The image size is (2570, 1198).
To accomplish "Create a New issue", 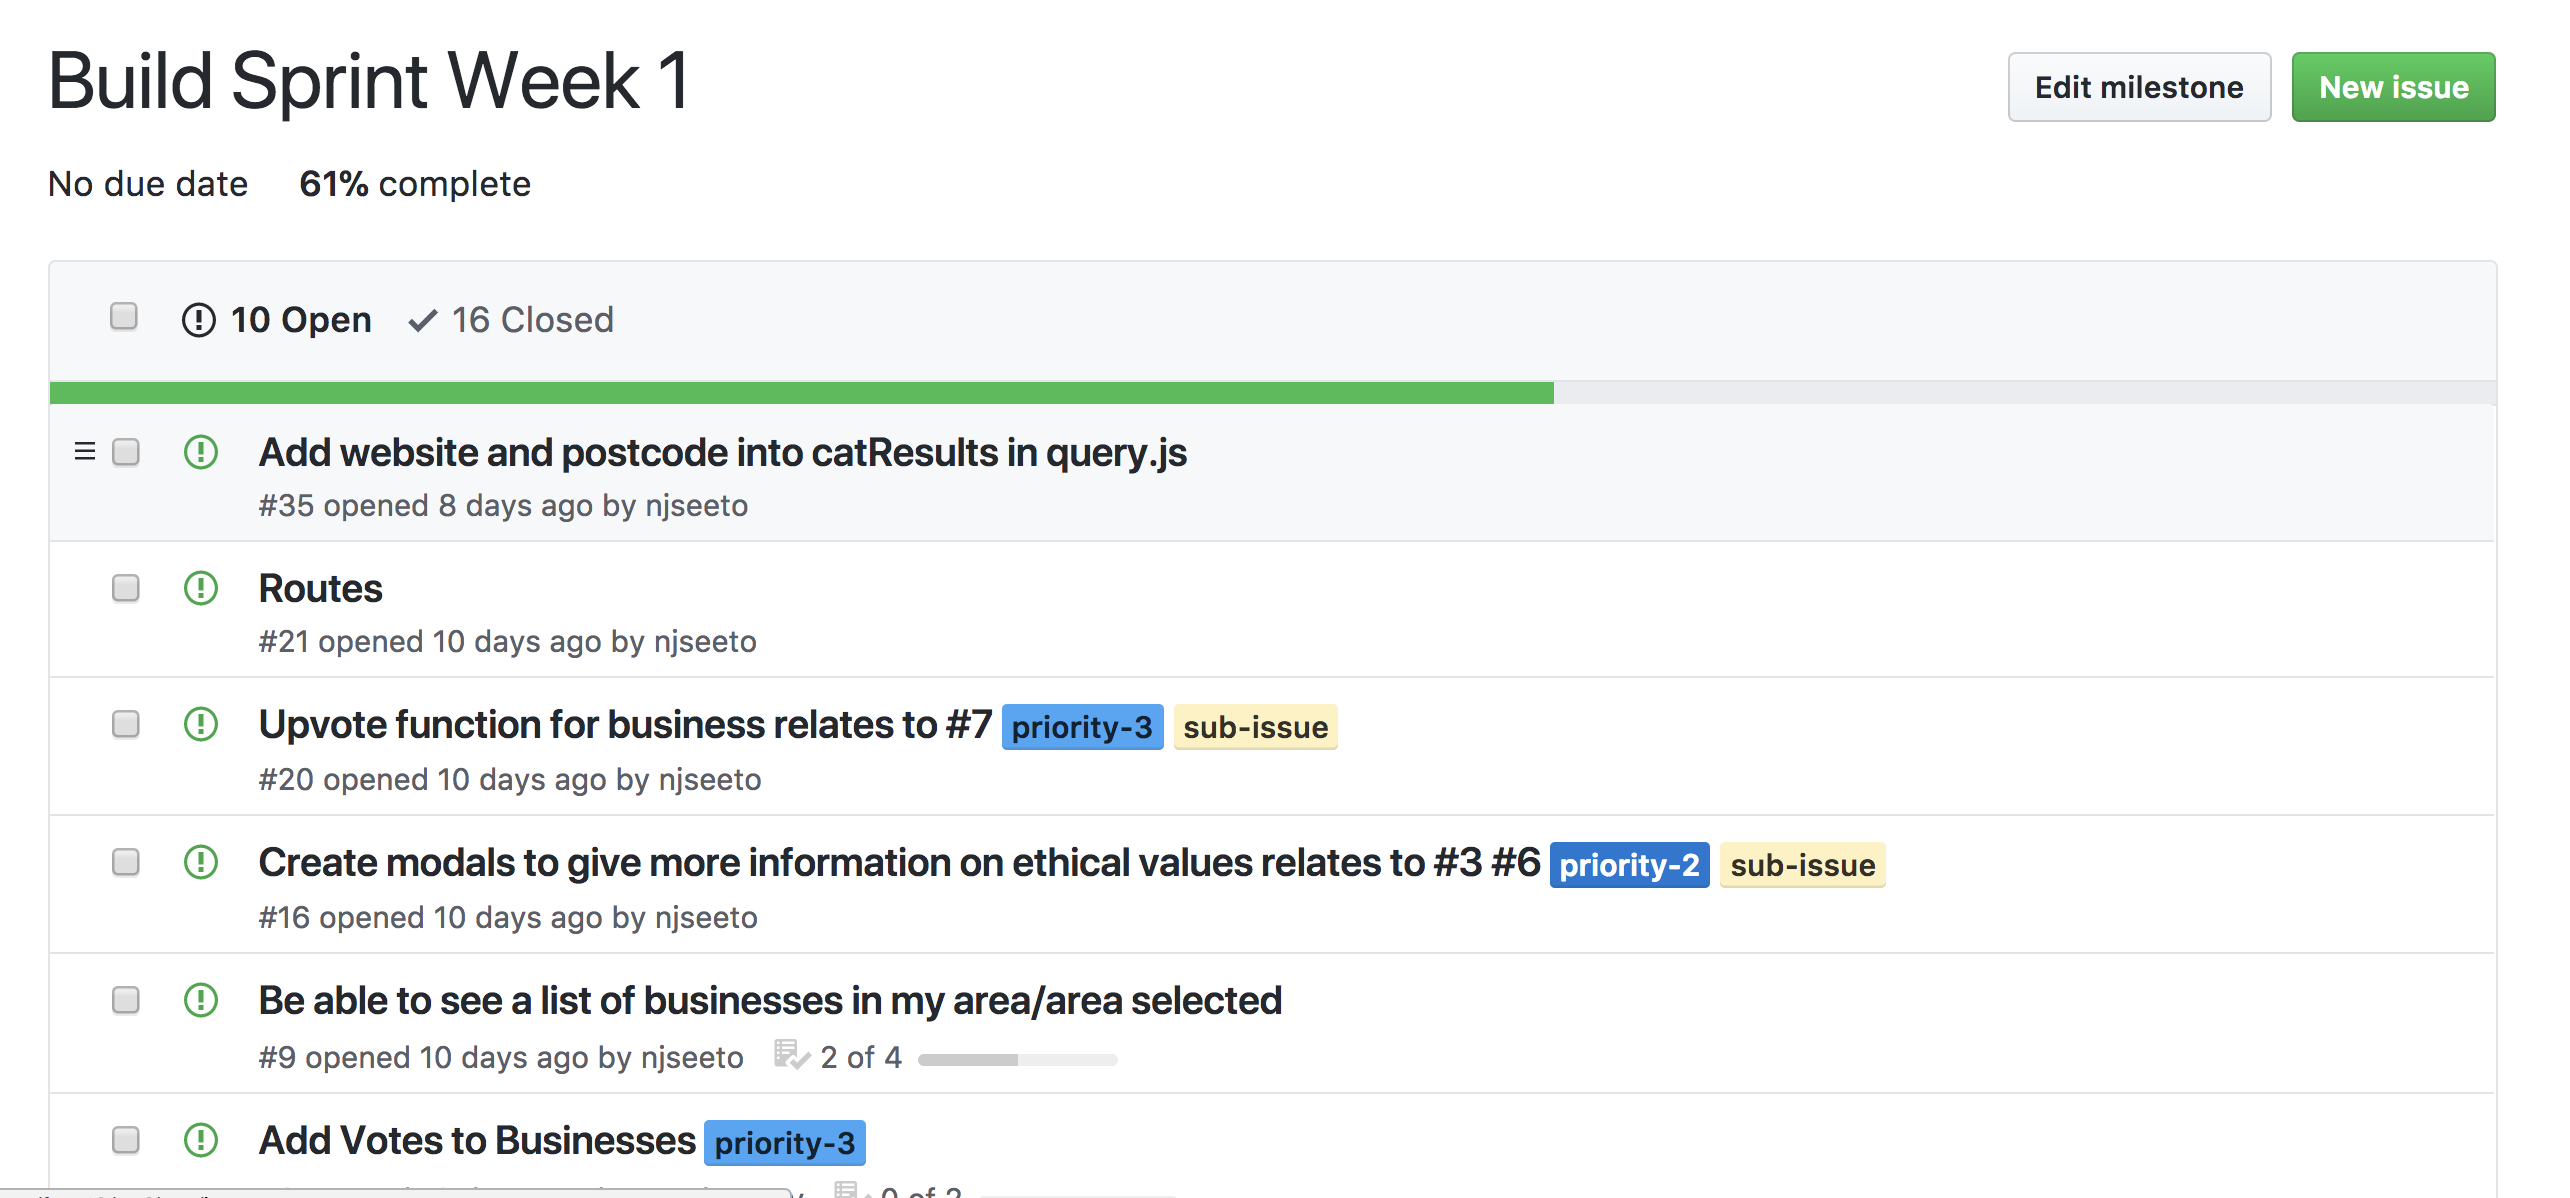I will click(x=2392, y=88).
